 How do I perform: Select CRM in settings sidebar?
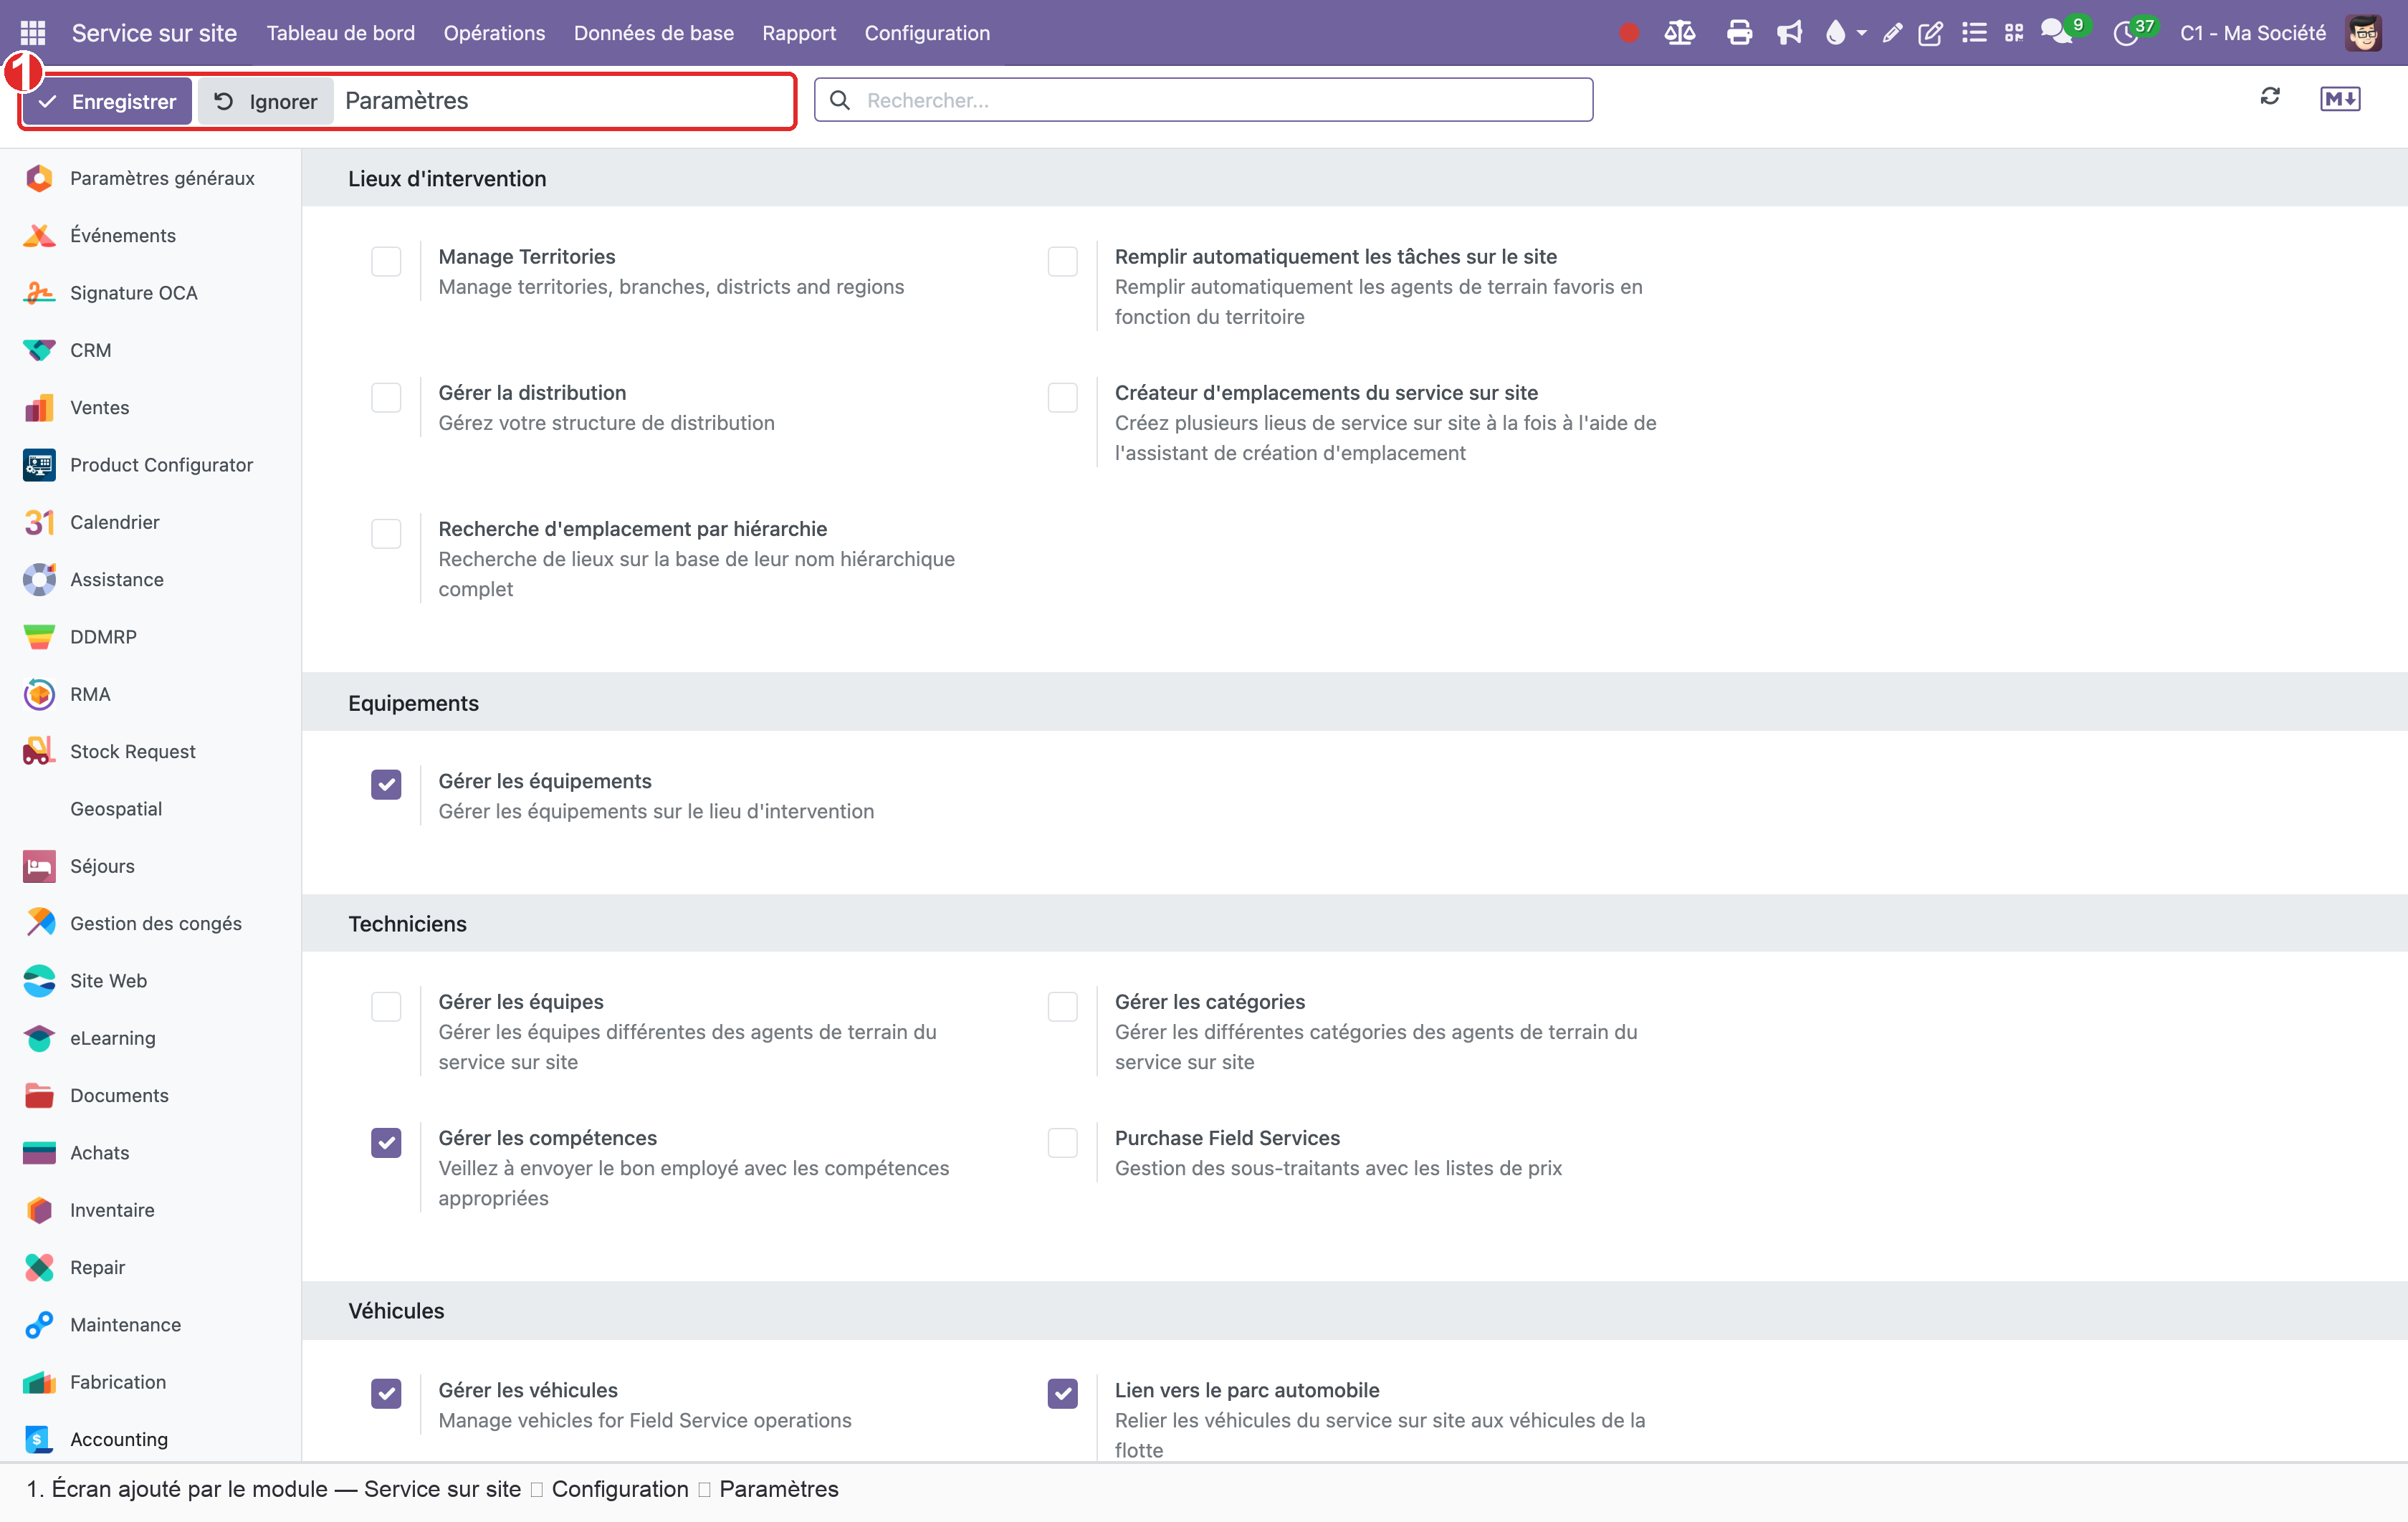[150, 350]
